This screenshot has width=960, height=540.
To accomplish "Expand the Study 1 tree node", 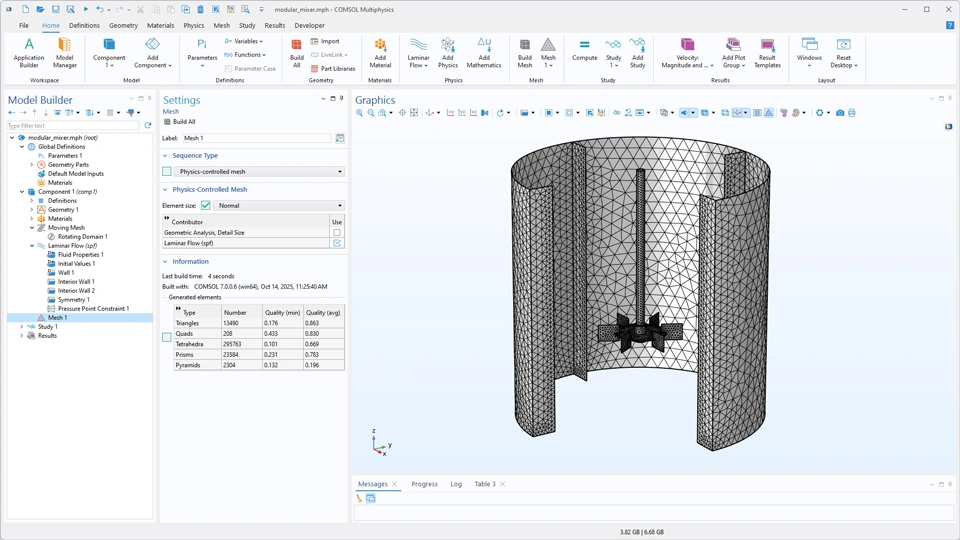I will click(x=22, y=327).
